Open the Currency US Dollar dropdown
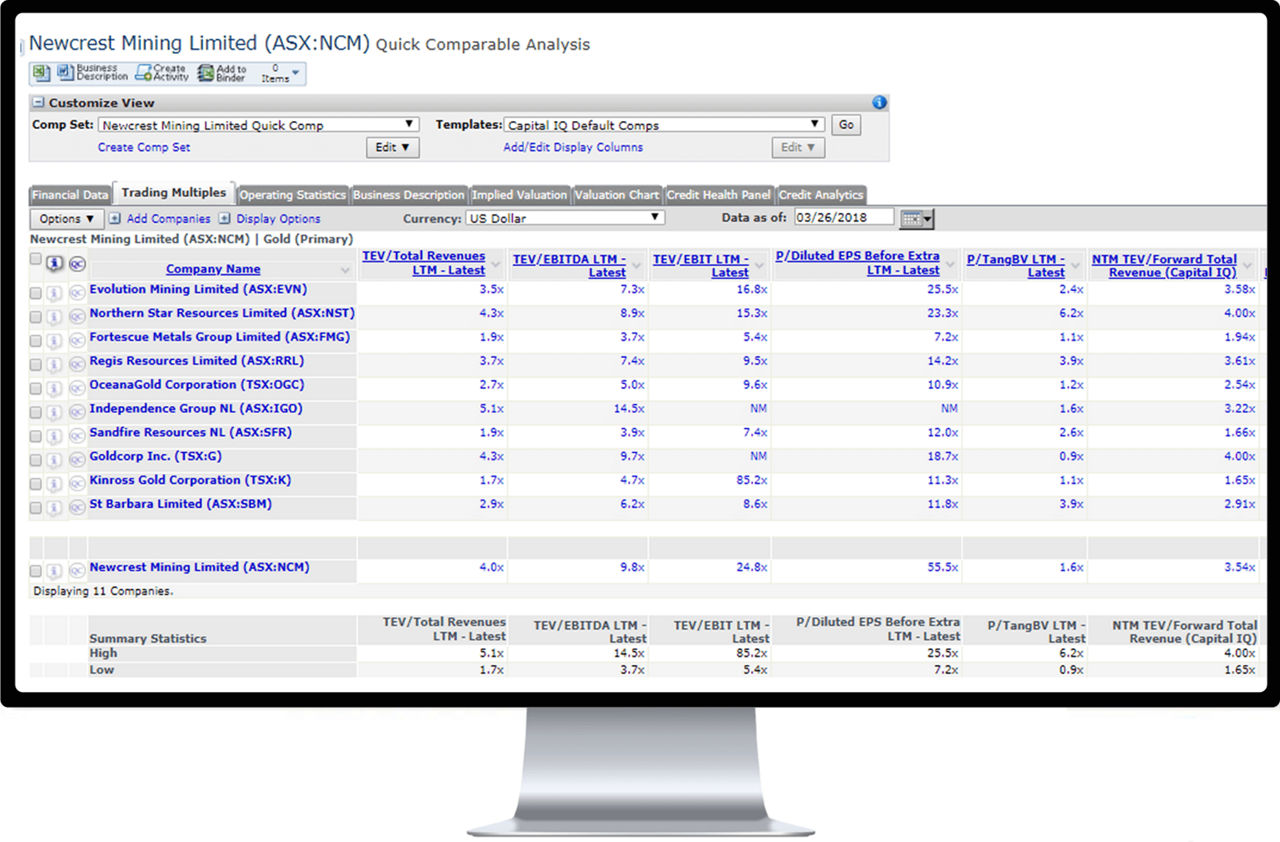The width and height of the screenshot is (1280, 842). 564,218
